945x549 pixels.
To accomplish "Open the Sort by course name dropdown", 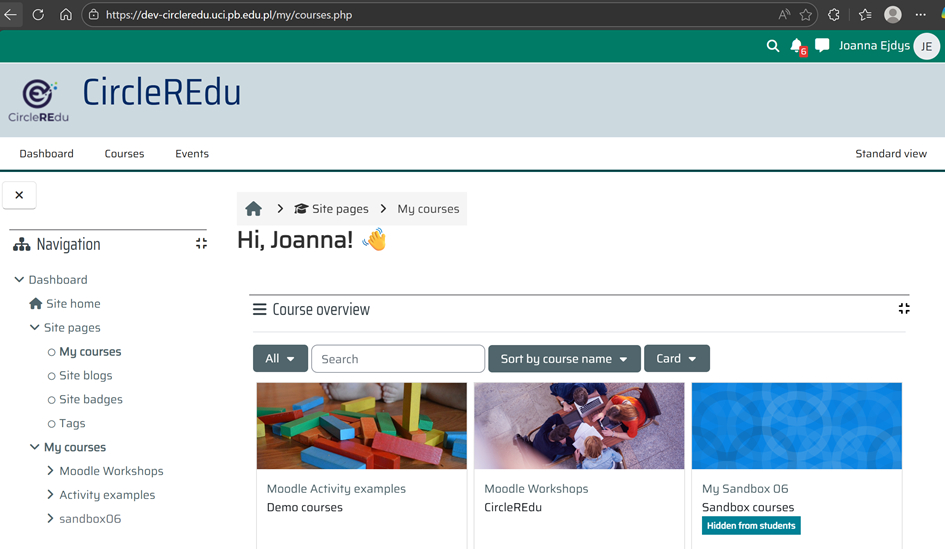I will point(564,359).
